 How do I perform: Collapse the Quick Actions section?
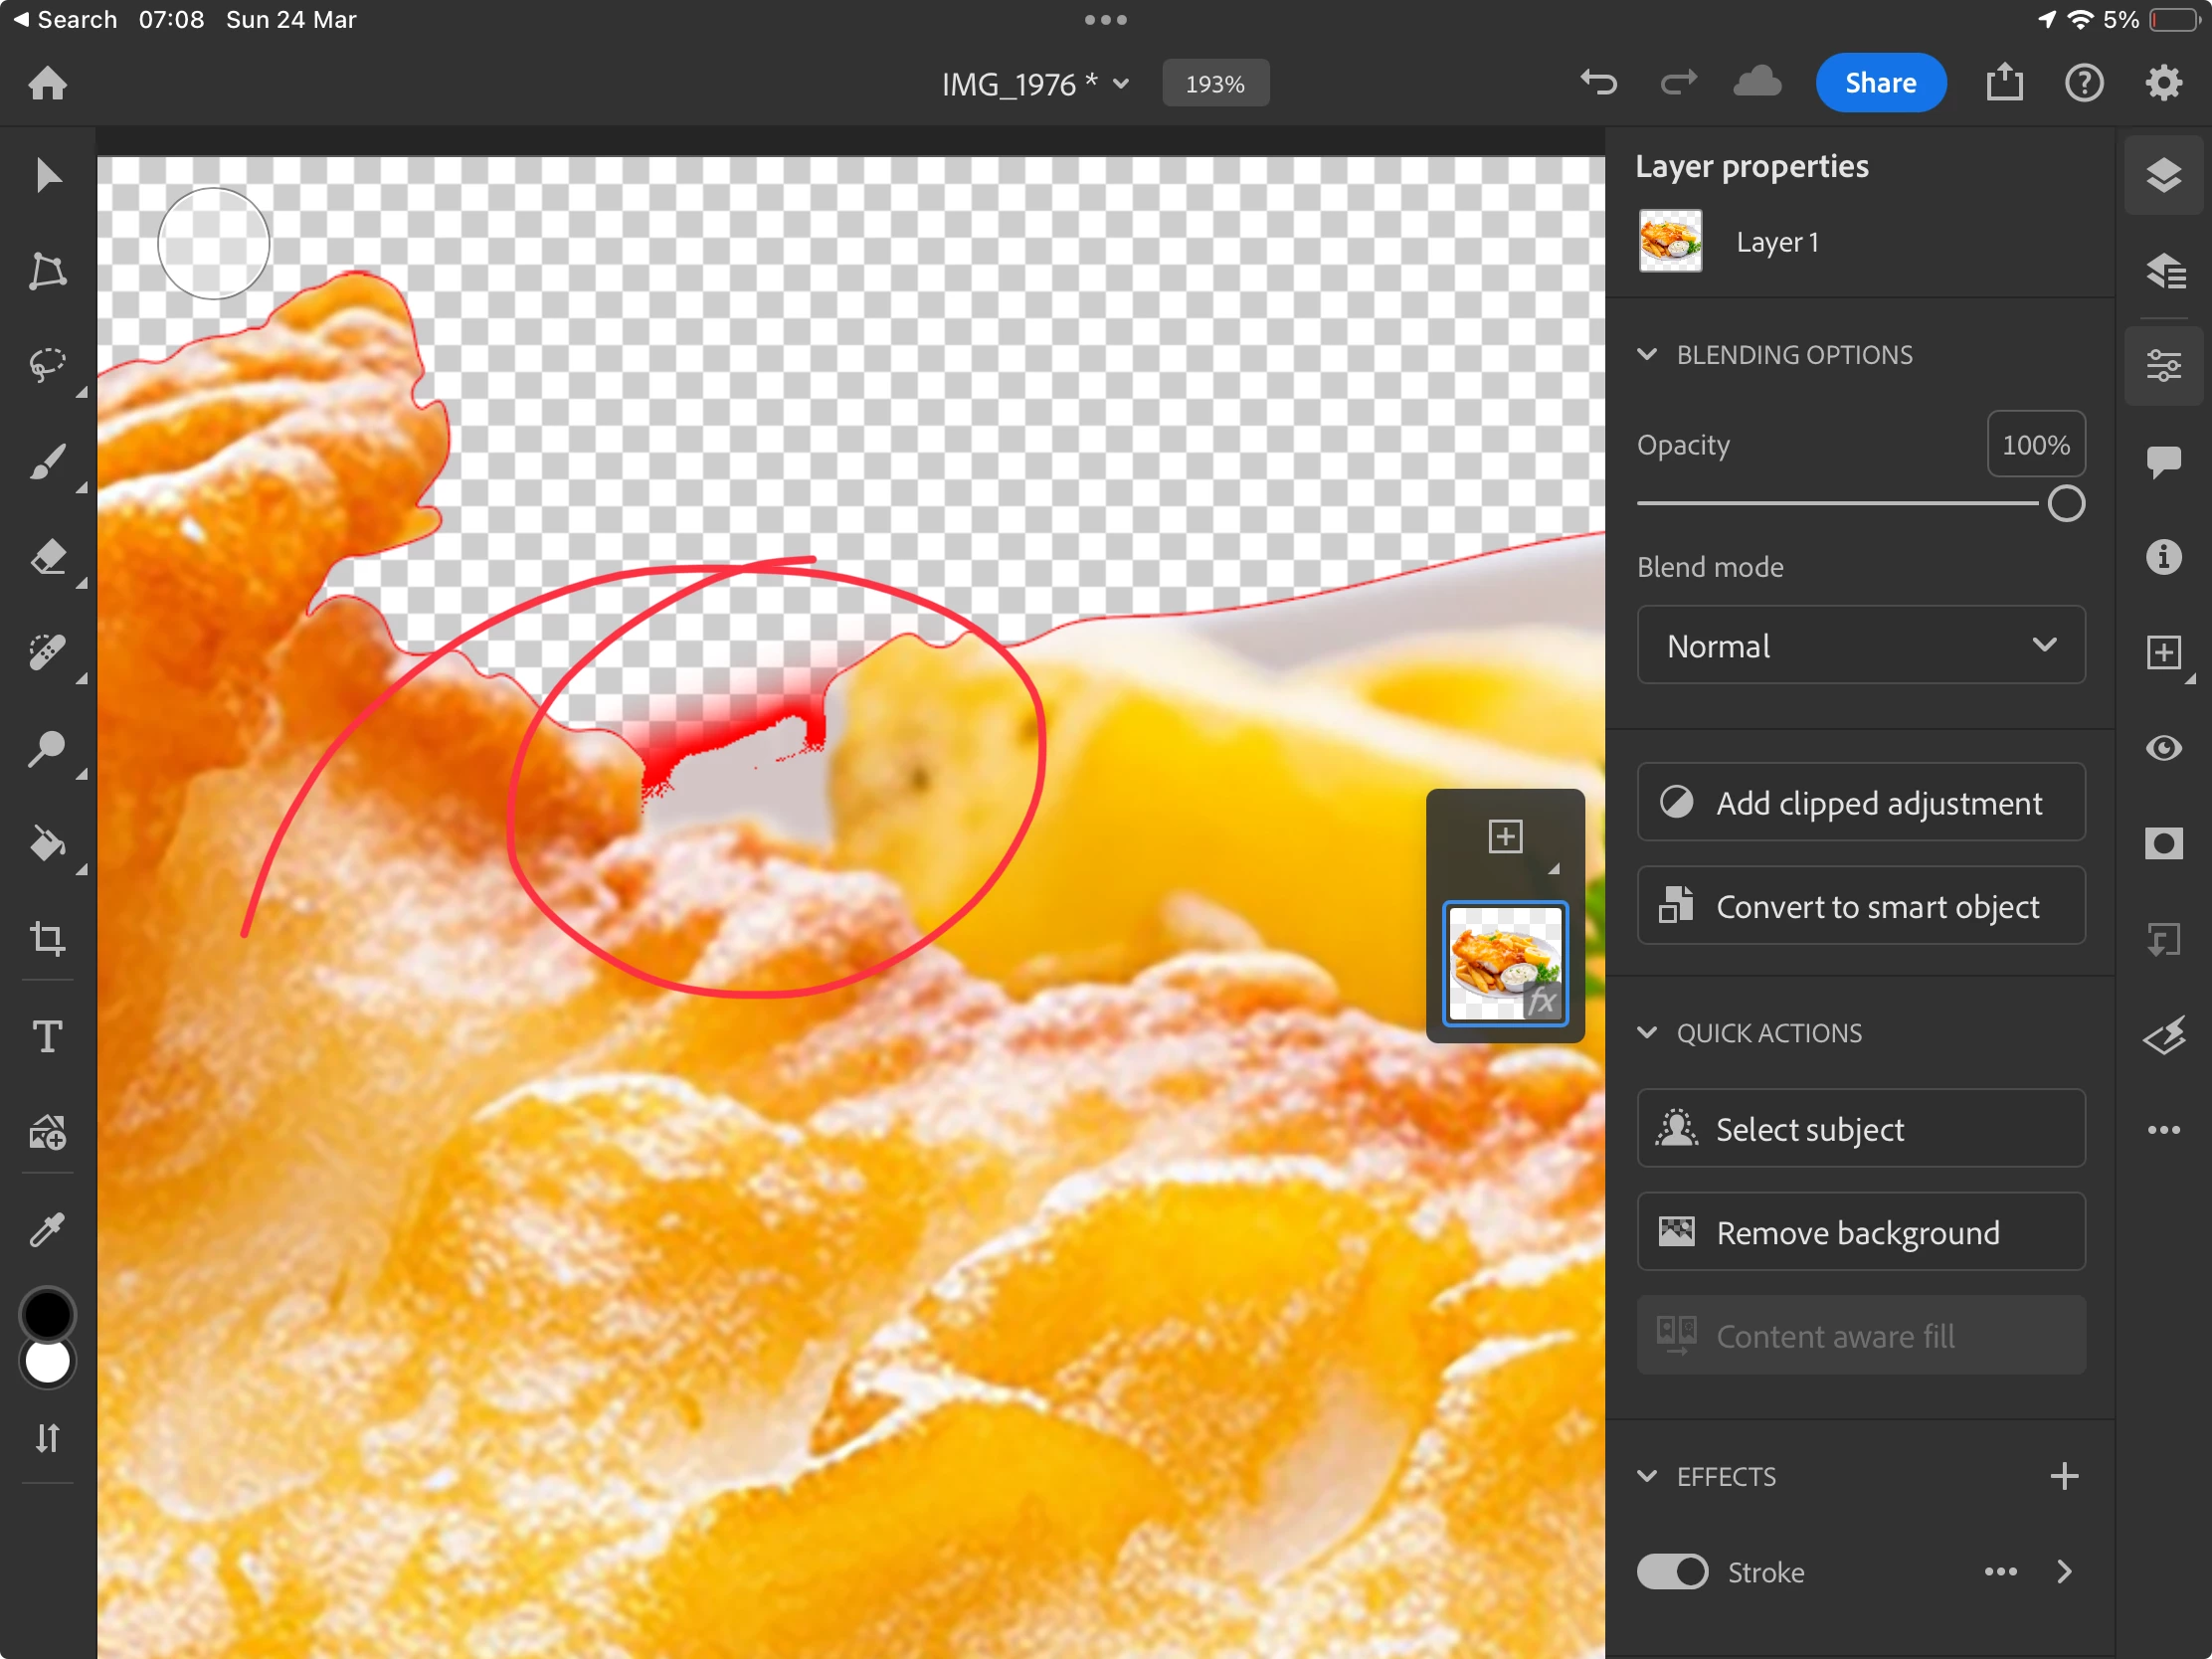[1647, 1032]
